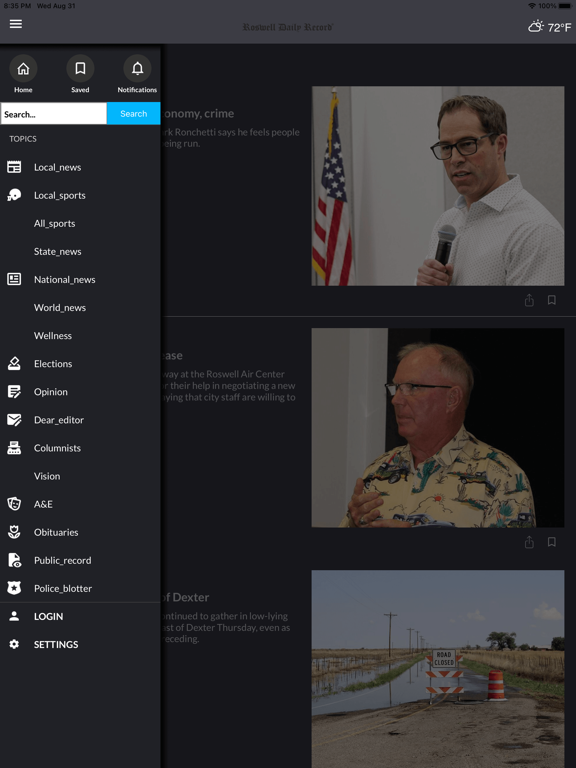The width and height of the screenshot is (576, 768).
Task: View the Obituaries section
Action: (x=56, y=532)
